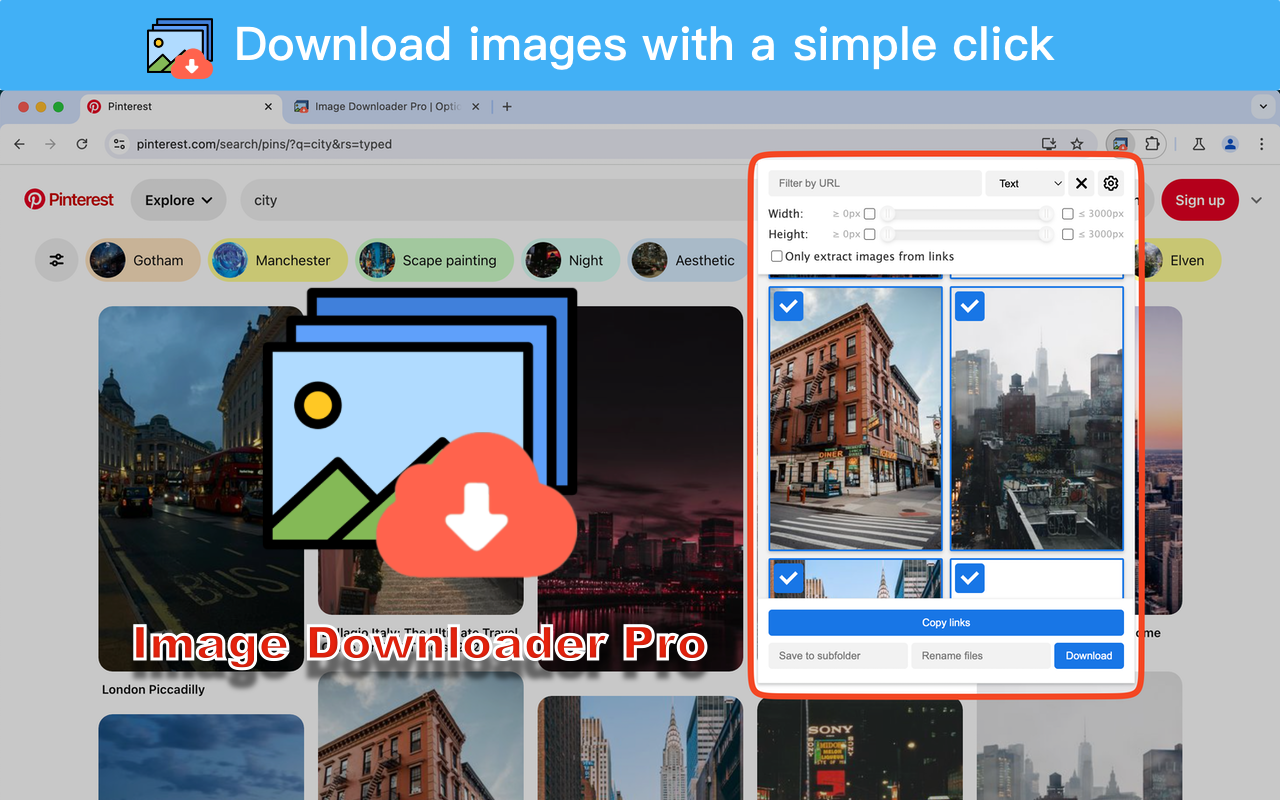Open the Text filter type dropdown
The image size is (1280, 800).
[1027, 183]
